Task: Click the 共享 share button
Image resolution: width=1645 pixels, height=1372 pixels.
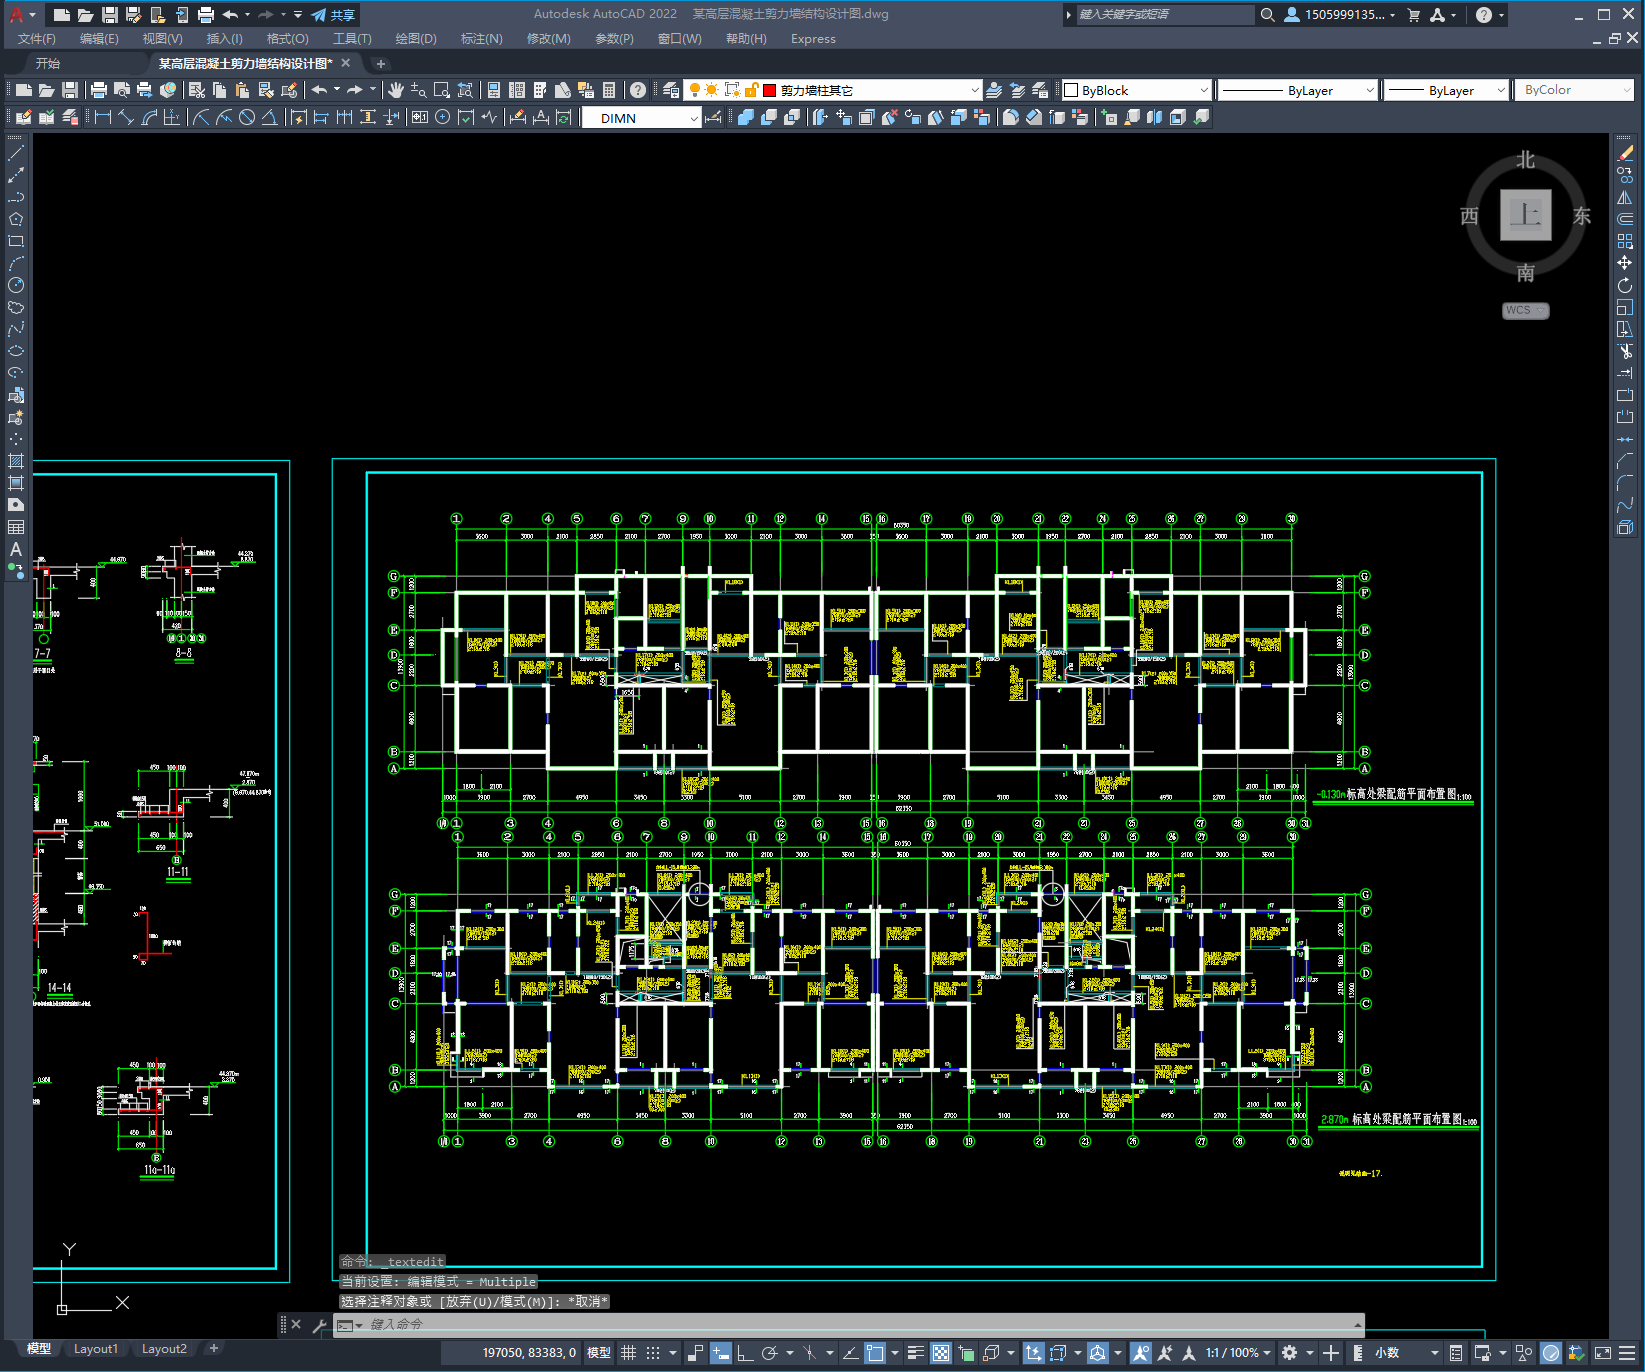Action: point(334,15)
